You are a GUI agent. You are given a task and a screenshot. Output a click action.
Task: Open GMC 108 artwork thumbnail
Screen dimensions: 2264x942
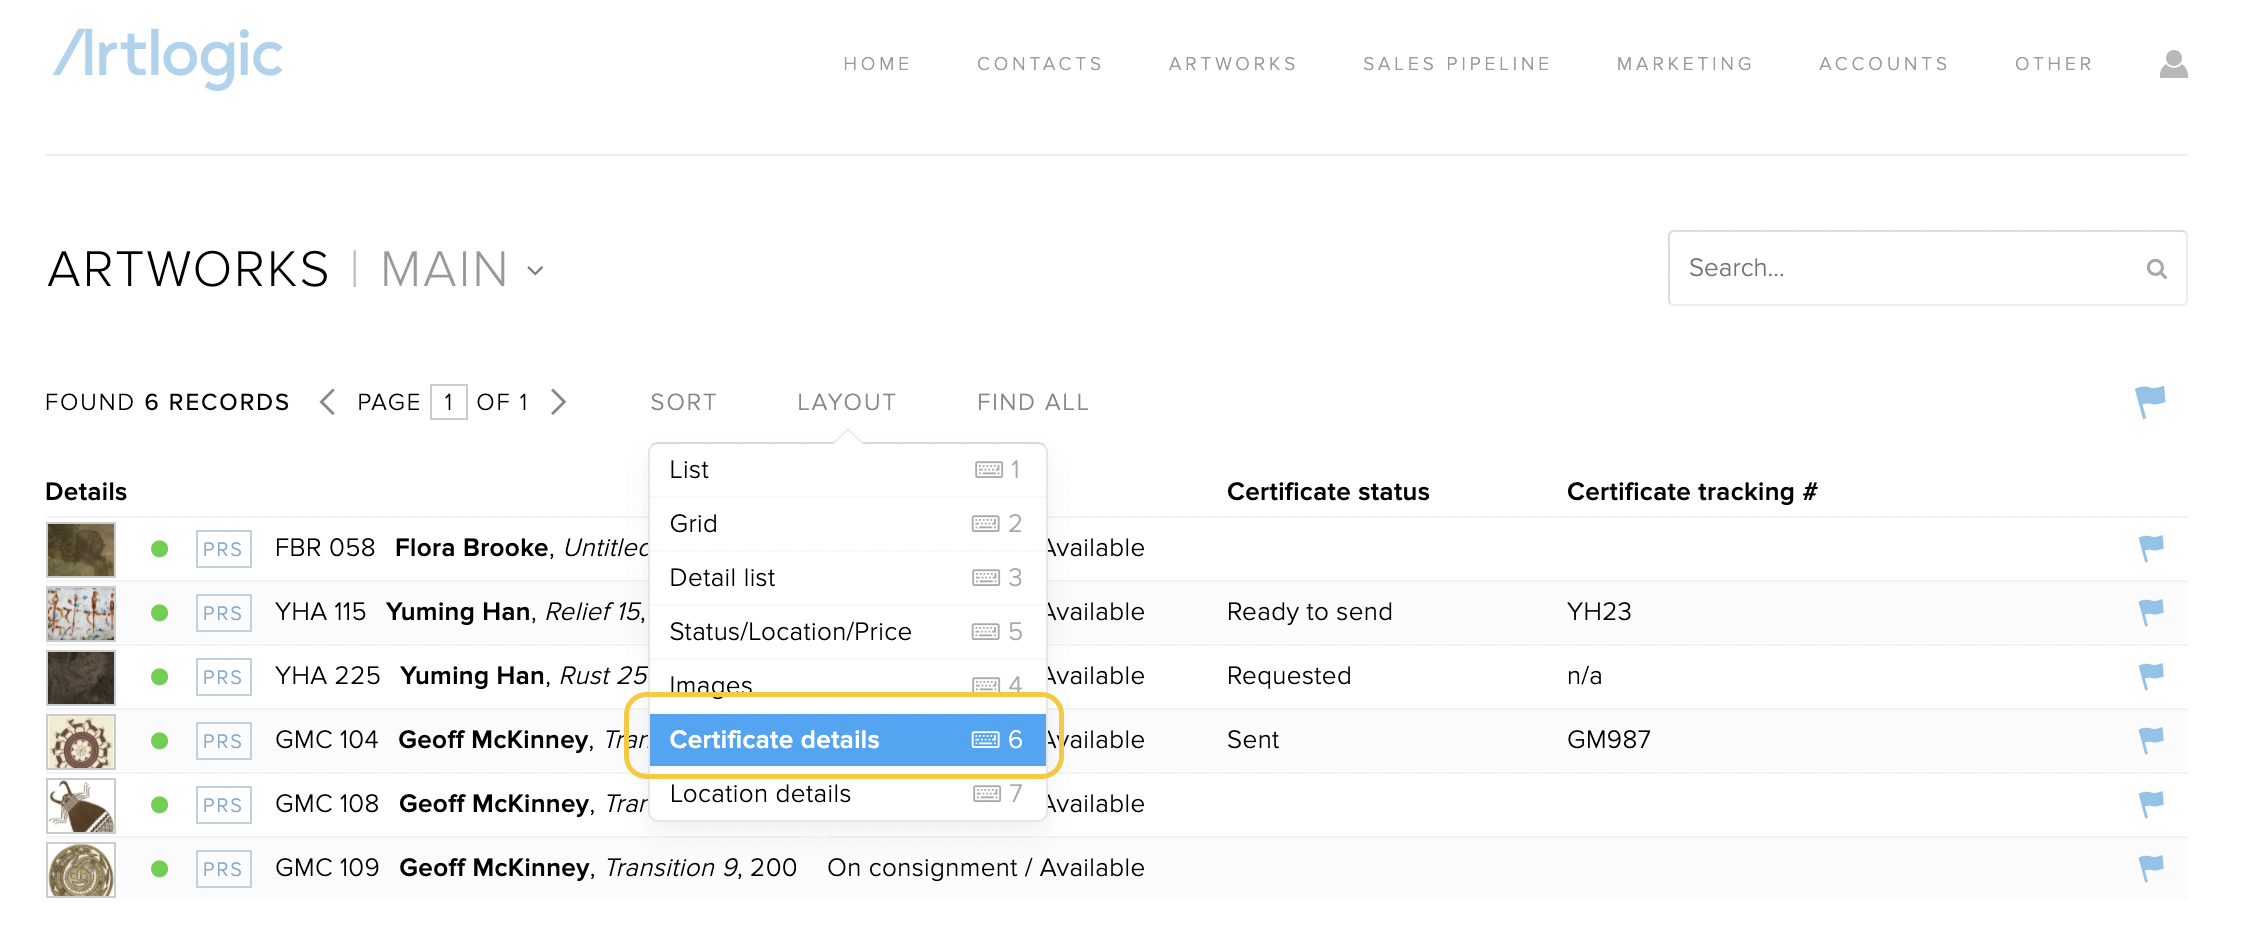81,805
